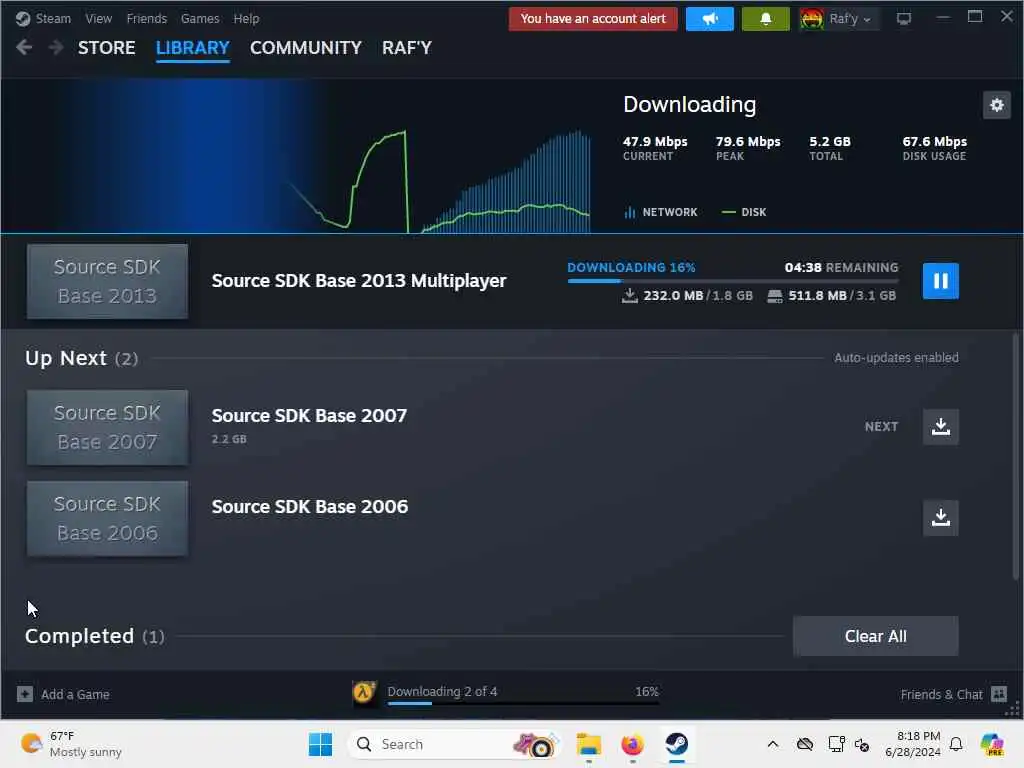Open the COMMUNITY tab

[x=306, y=48]
